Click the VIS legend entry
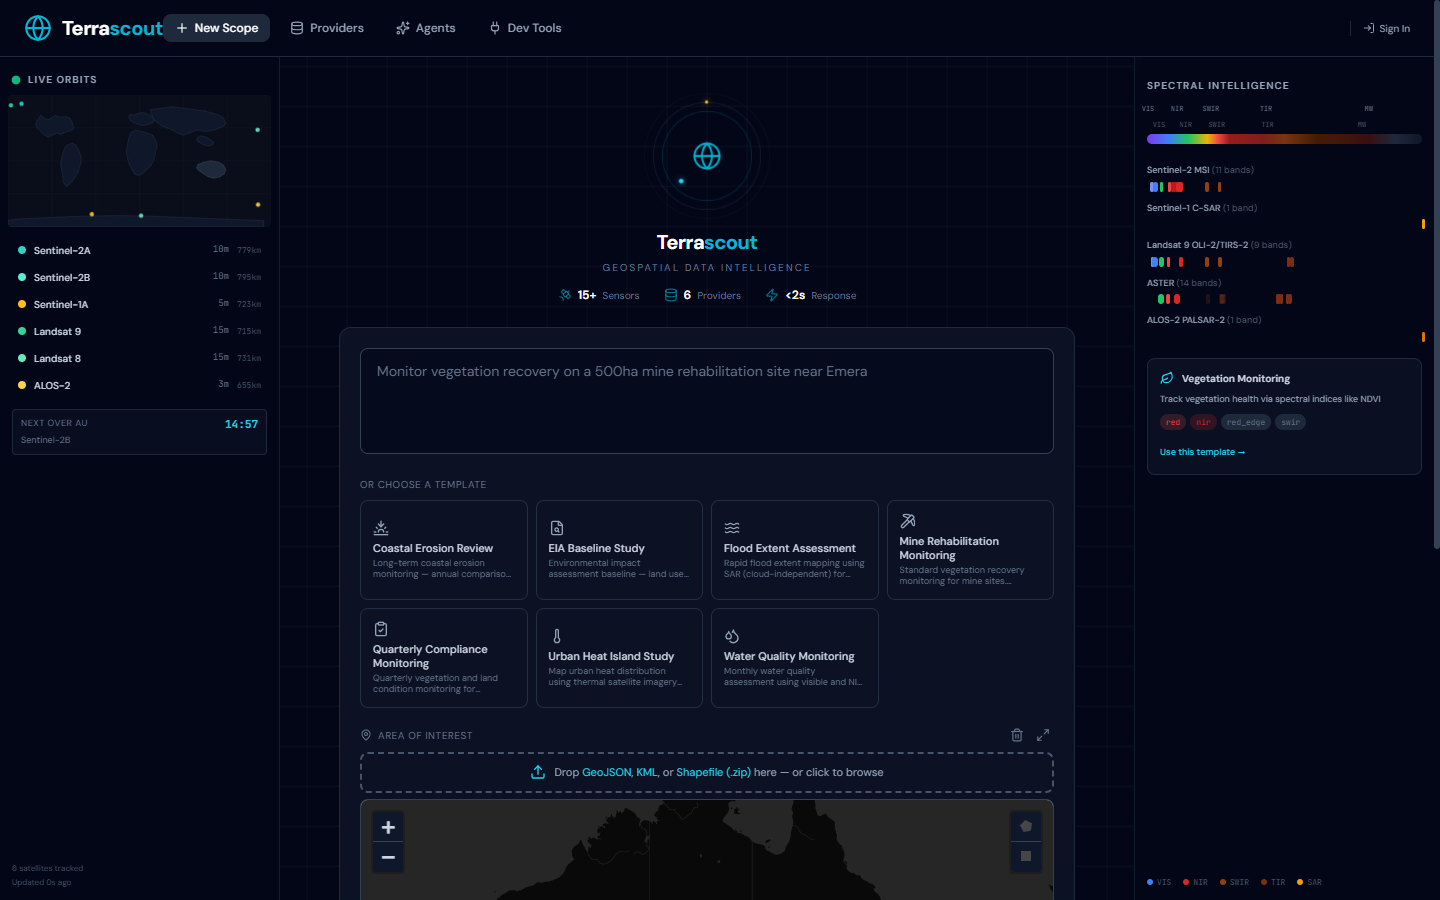The height and width of the screenshot is (900, 1440). tap(1159, 882)
